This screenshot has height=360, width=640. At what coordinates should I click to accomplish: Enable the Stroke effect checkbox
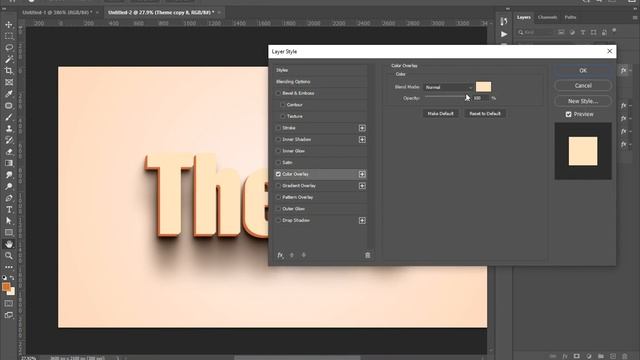pos(278,128)
